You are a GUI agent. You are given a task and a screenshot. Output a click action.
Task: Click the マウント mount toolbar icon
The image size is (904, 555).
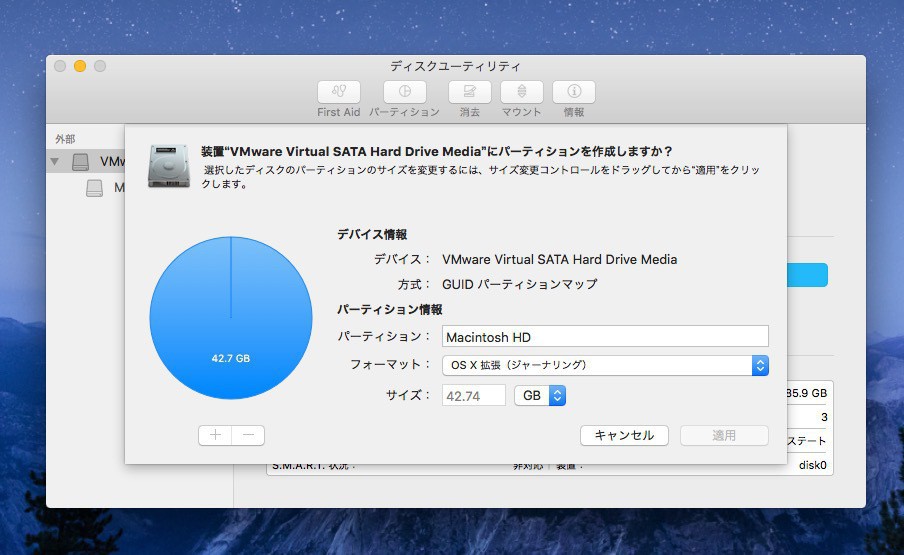tap(522, 92)
